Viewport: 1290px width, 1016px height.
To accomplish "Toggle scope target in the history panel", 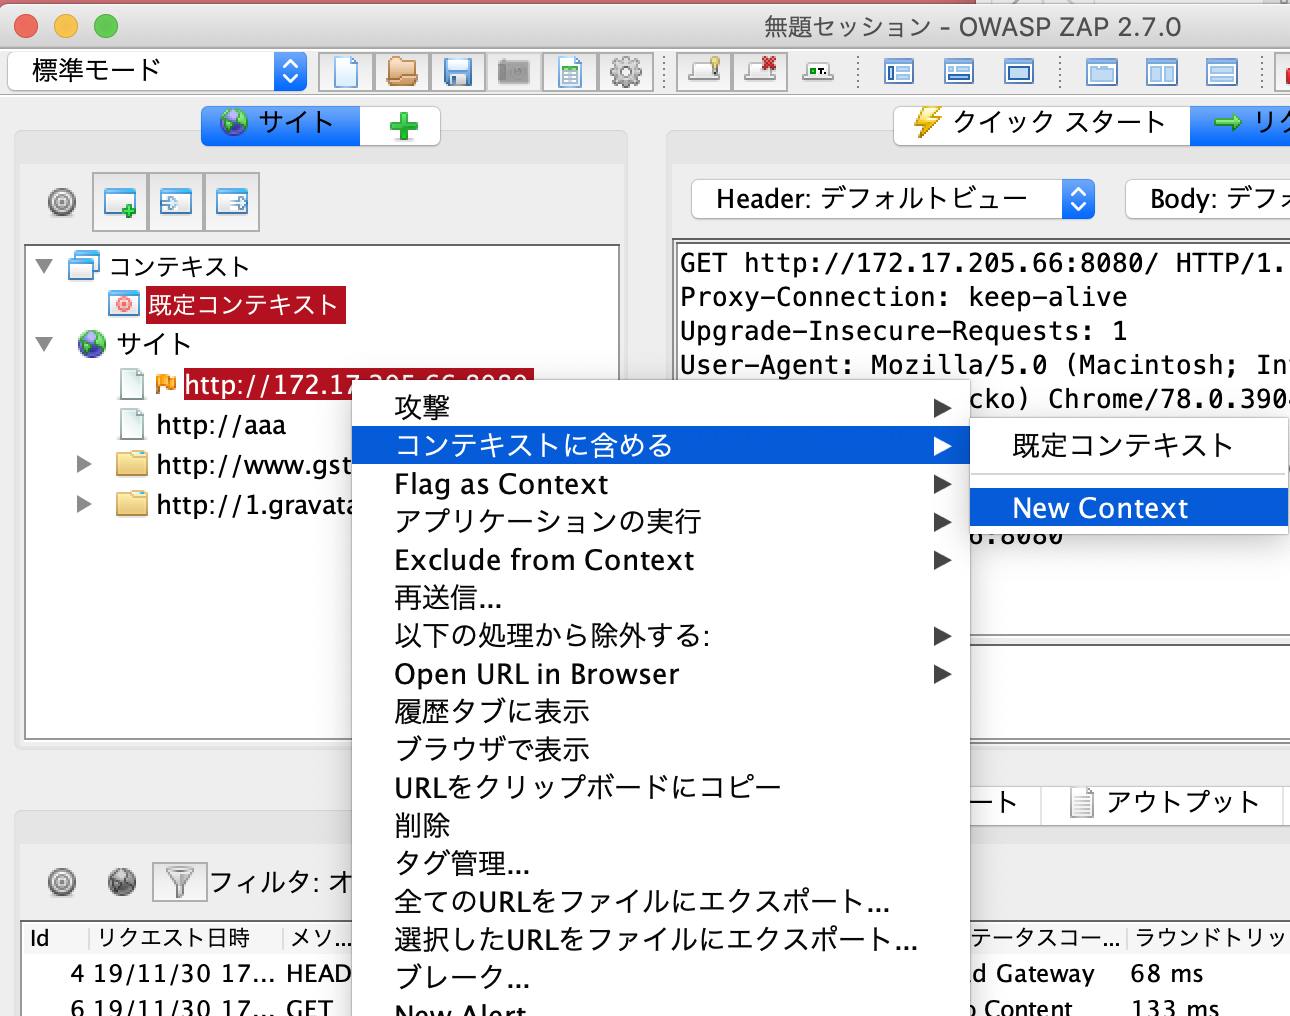I will [62, 882].
